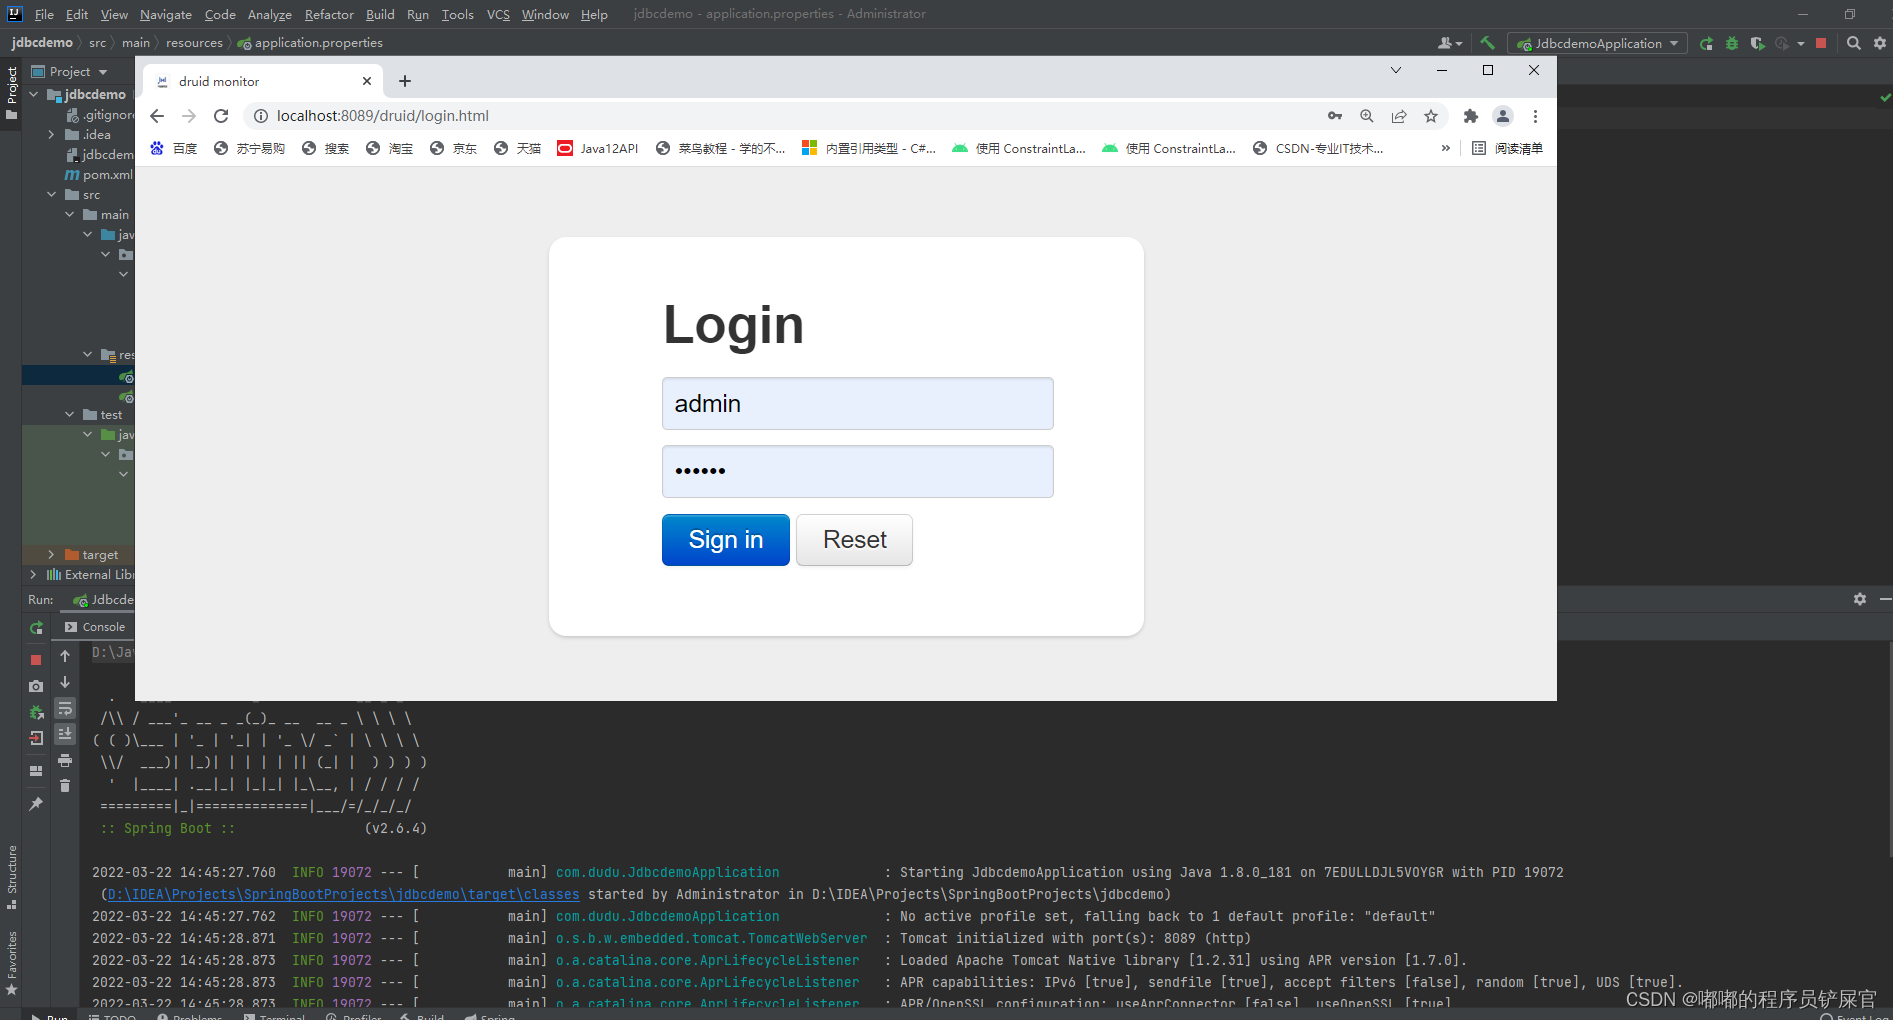
Task: Open the Refactor menu
Action: pyautogui.click(x=329, y=14)
